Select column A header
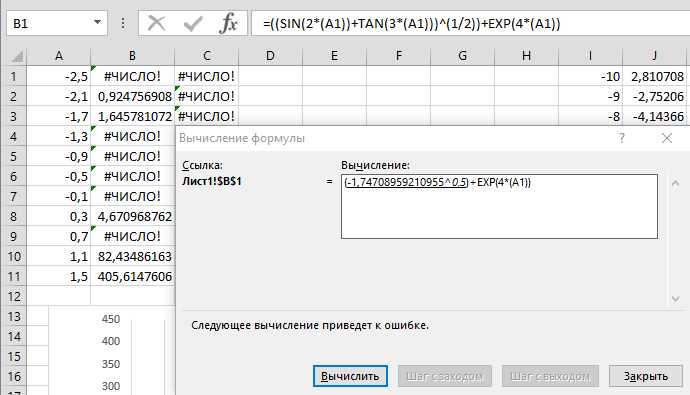 (59, 56)
